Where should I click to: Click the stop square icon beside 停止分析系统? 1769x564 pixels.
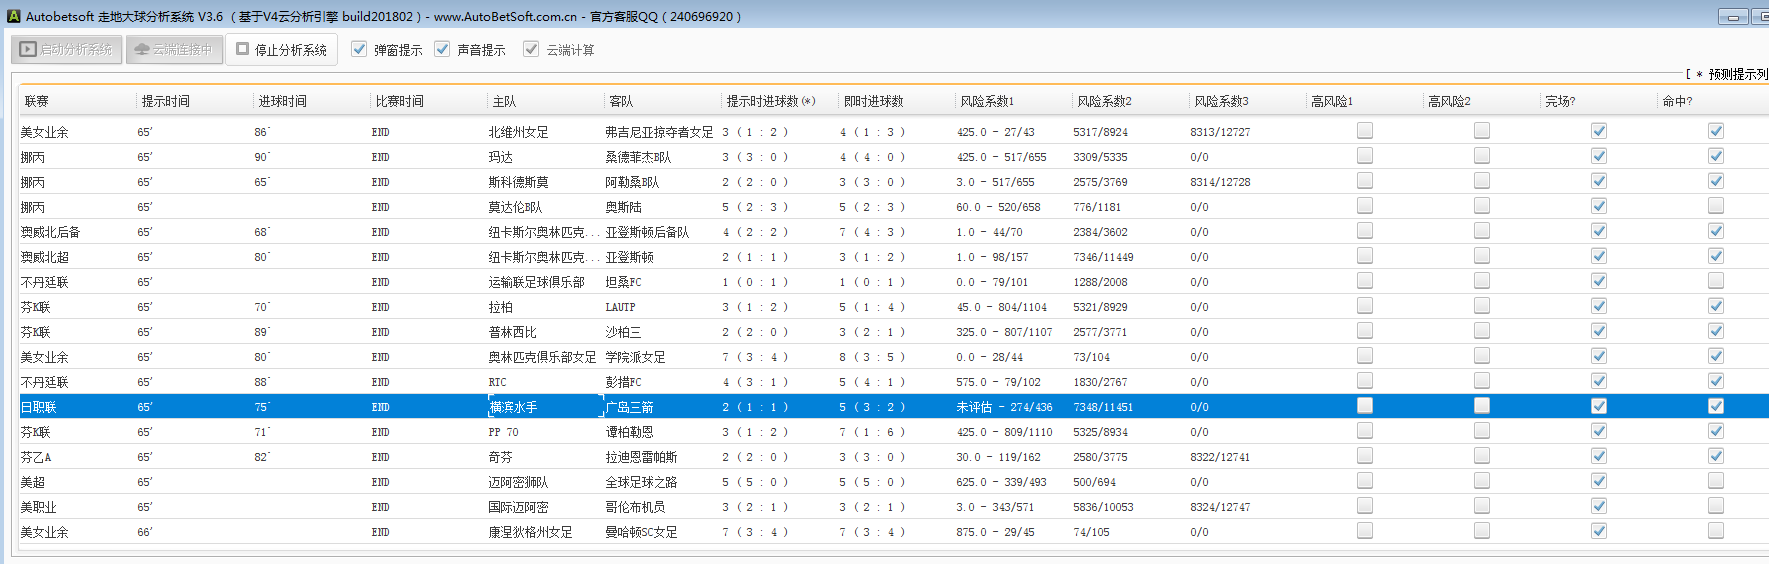(242, 49)
